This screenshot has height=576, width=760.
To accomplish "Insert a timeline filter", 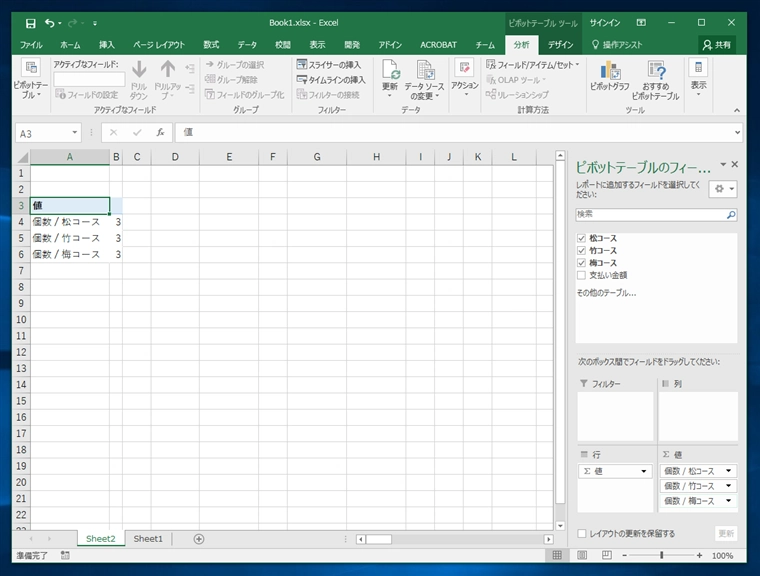I will [x=331, y=80].
